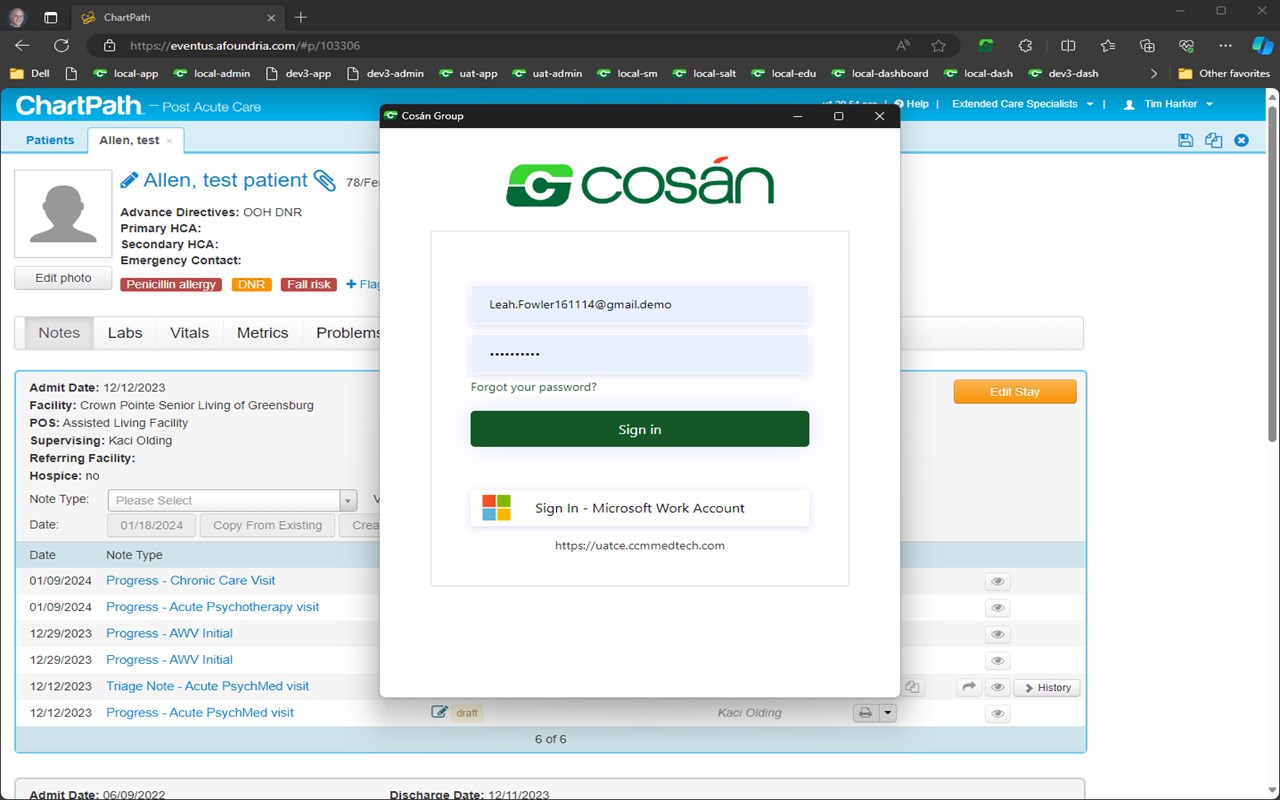The height and width of the screenshot is (800, 1280).
Task: Open the Labs tab
Action: pyautogui.click(x=125, y=333)
